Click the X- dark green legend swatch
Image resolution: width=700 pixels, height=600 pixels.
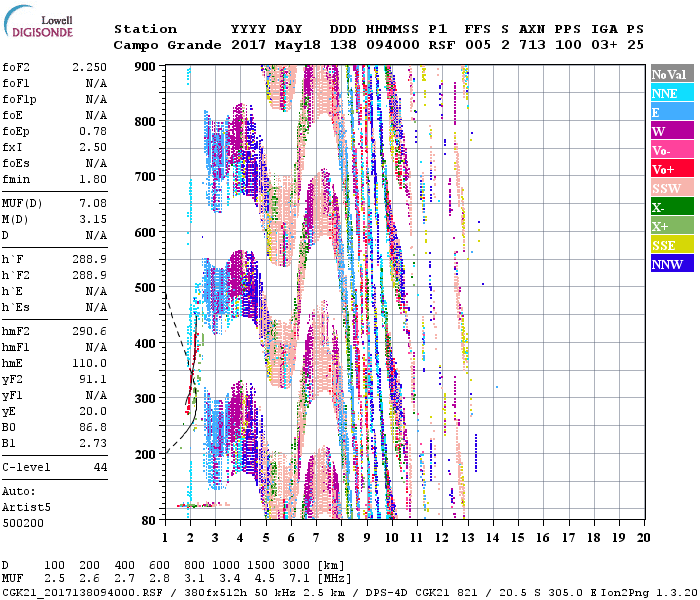(671, 207)
